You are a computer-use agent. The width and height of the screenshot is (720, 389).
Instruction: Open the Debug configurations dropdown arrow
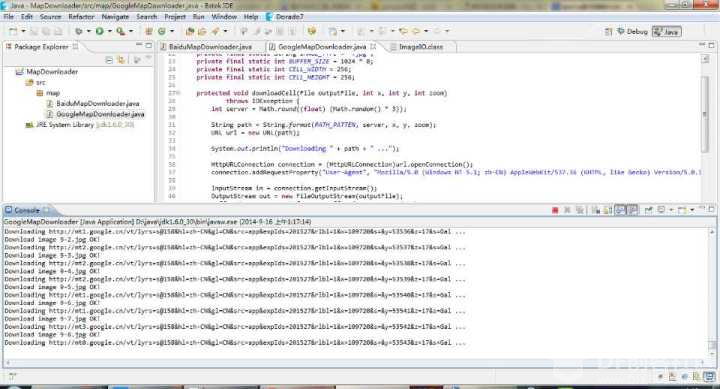[89, 31]
